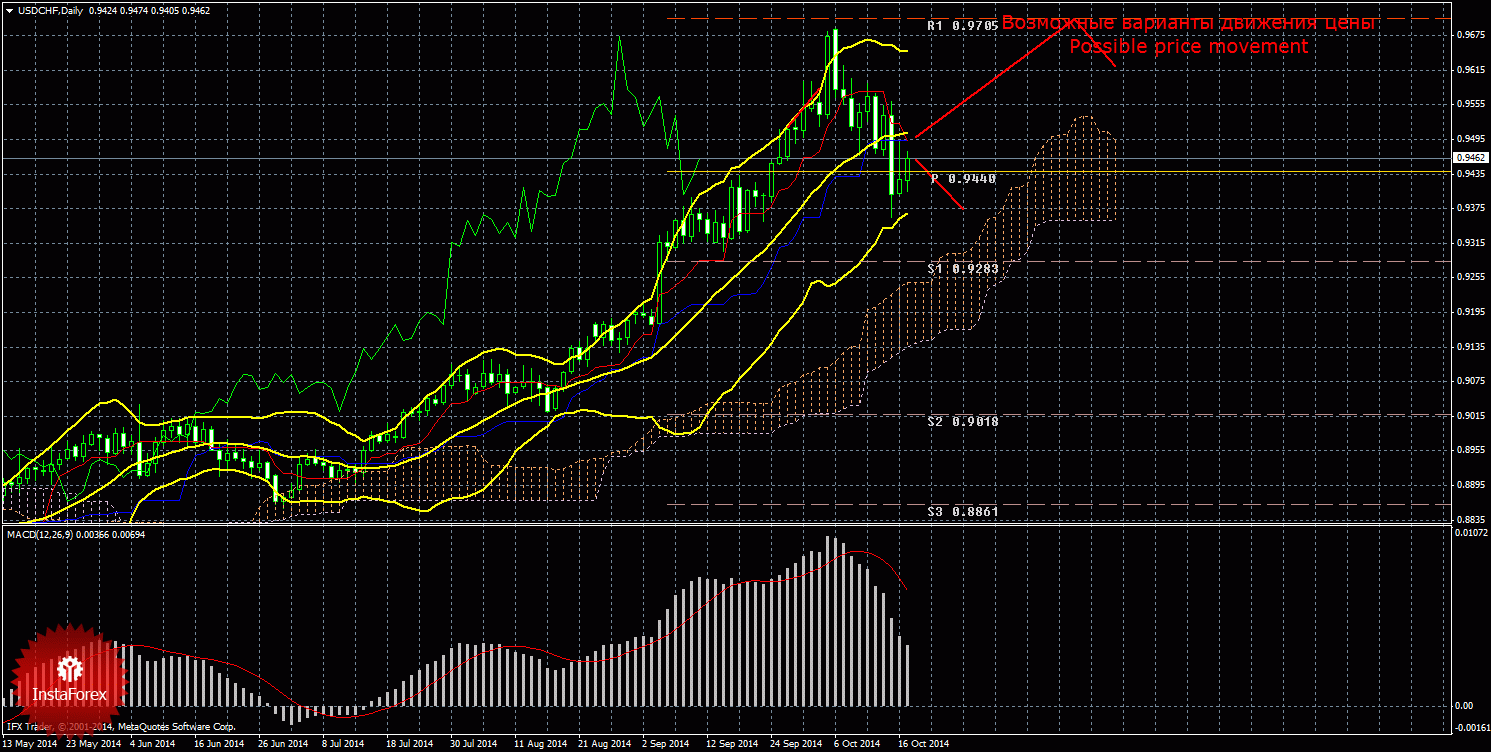Image resolution: width=1491 pixels, height=752 pixels.
Task: Click the 0.9315 price scale value
Action: (1470, 243)
